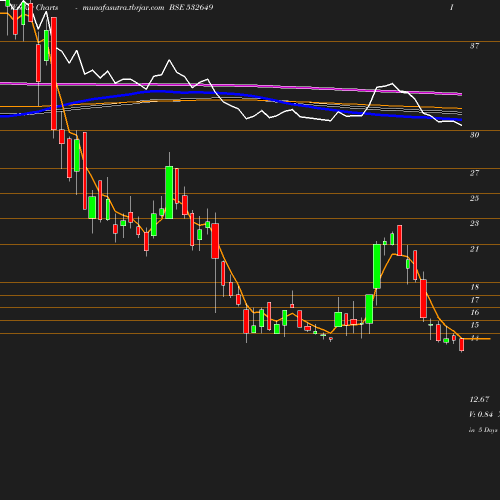The image size is (500, 500).
Task: Click the price label '23'
Action: [474, 223]
